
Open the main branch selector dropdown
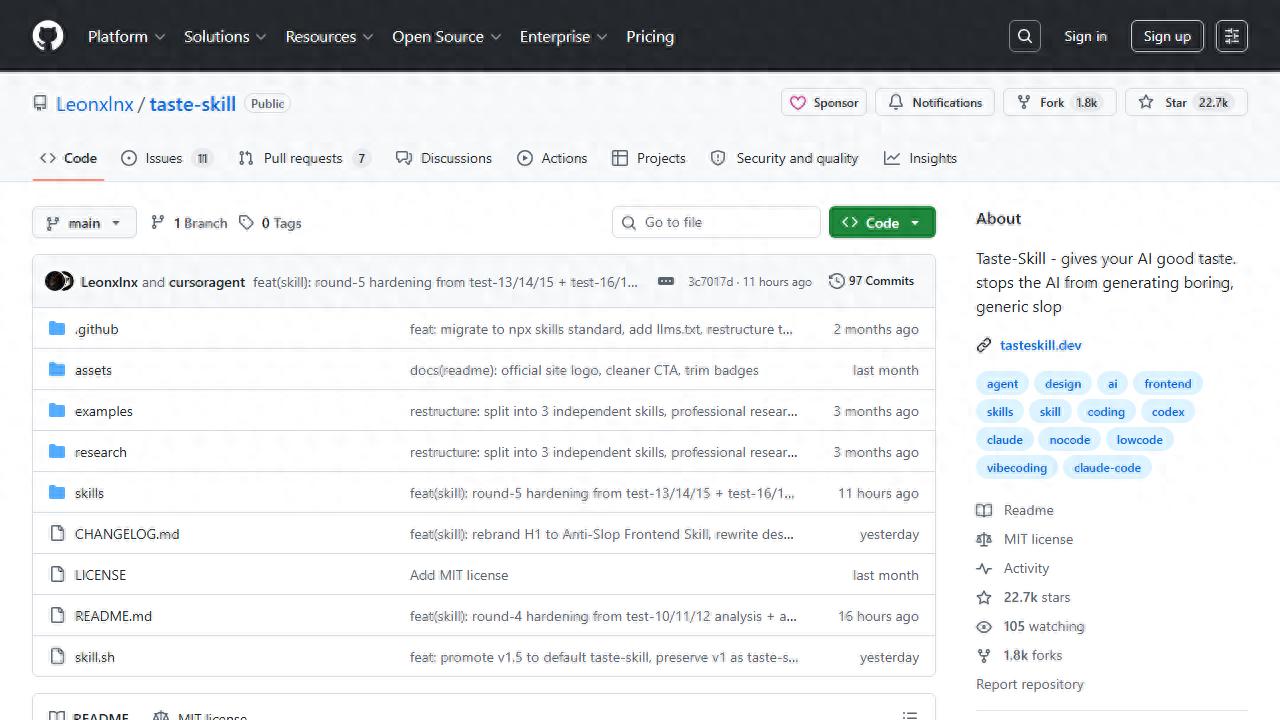(84, 223)
